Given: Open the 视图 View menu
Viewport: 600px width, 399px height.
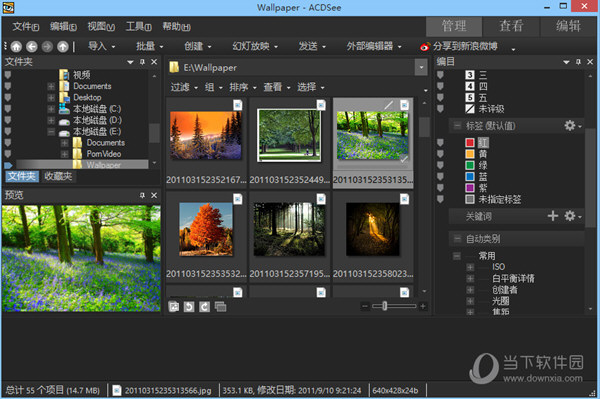Looking at the screenshot, I should pyautogui.click(x=101, y=26).
